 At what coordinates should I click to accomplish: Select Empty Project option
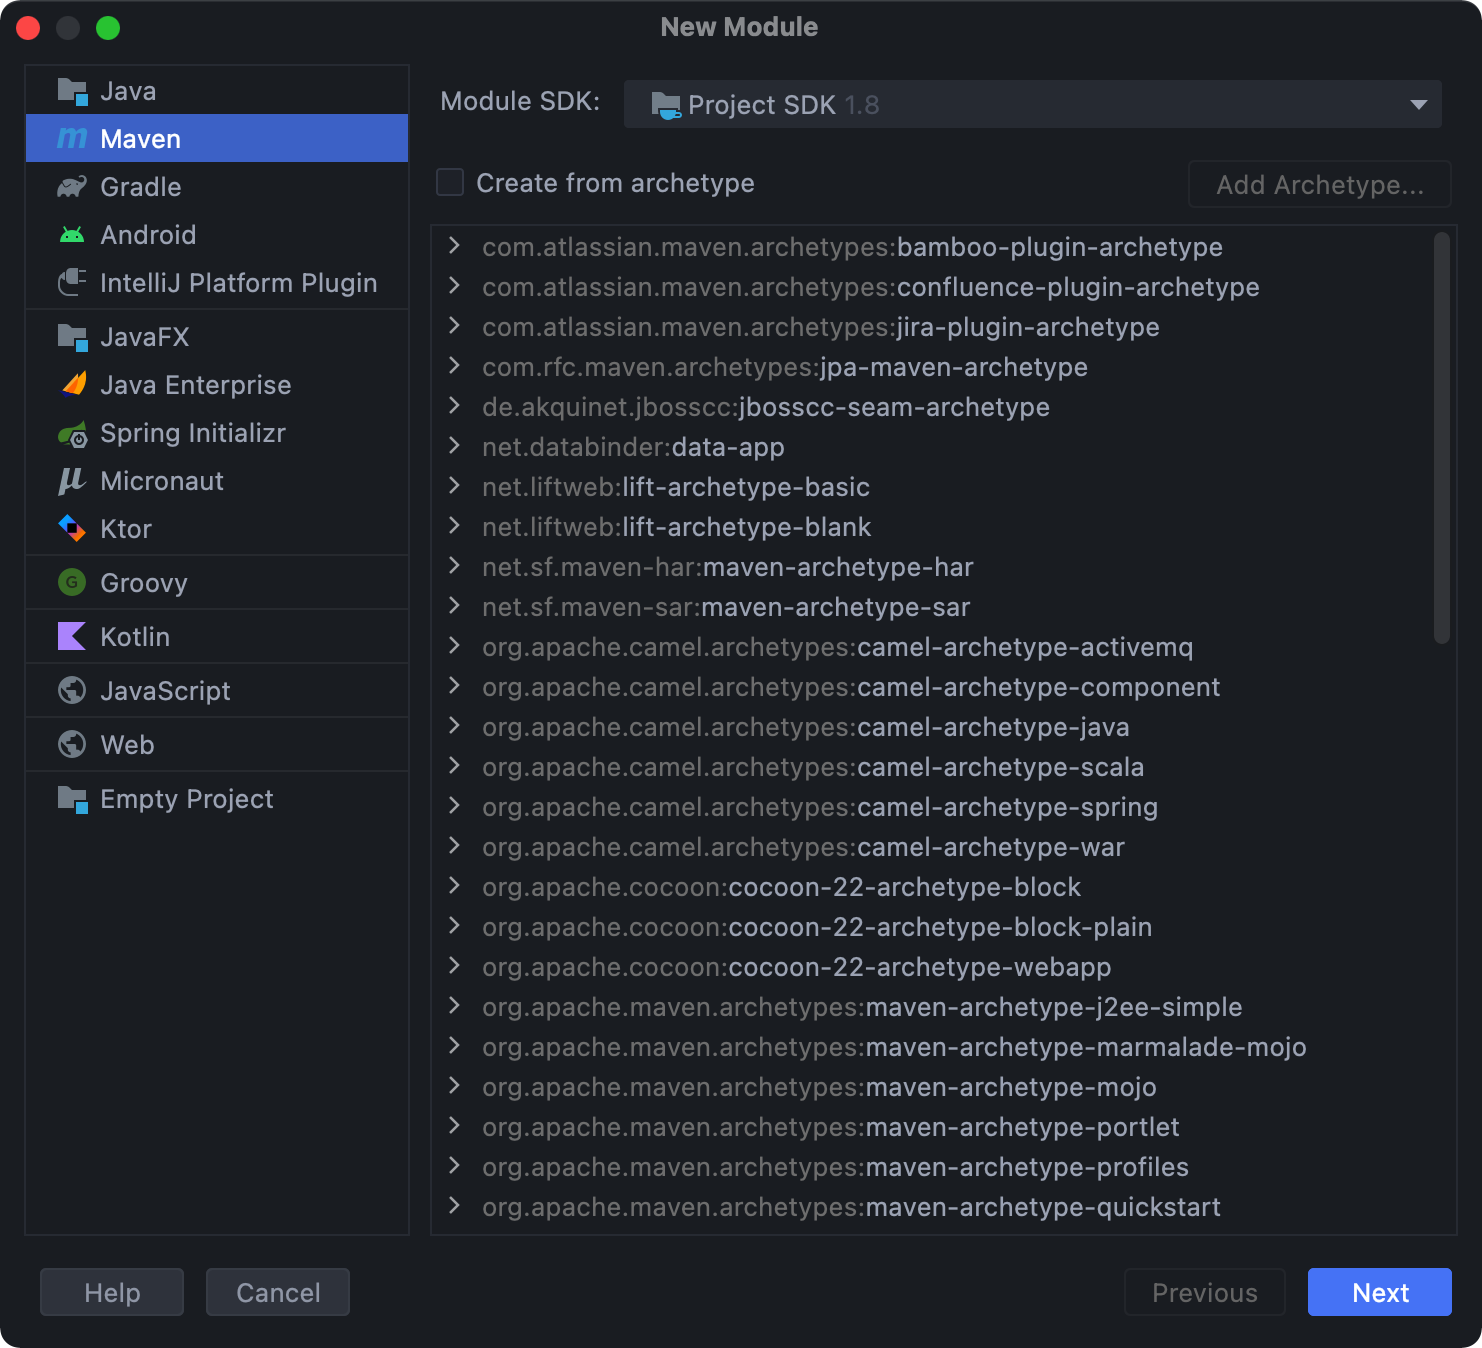pyautogui.click(x=217, y=799)
